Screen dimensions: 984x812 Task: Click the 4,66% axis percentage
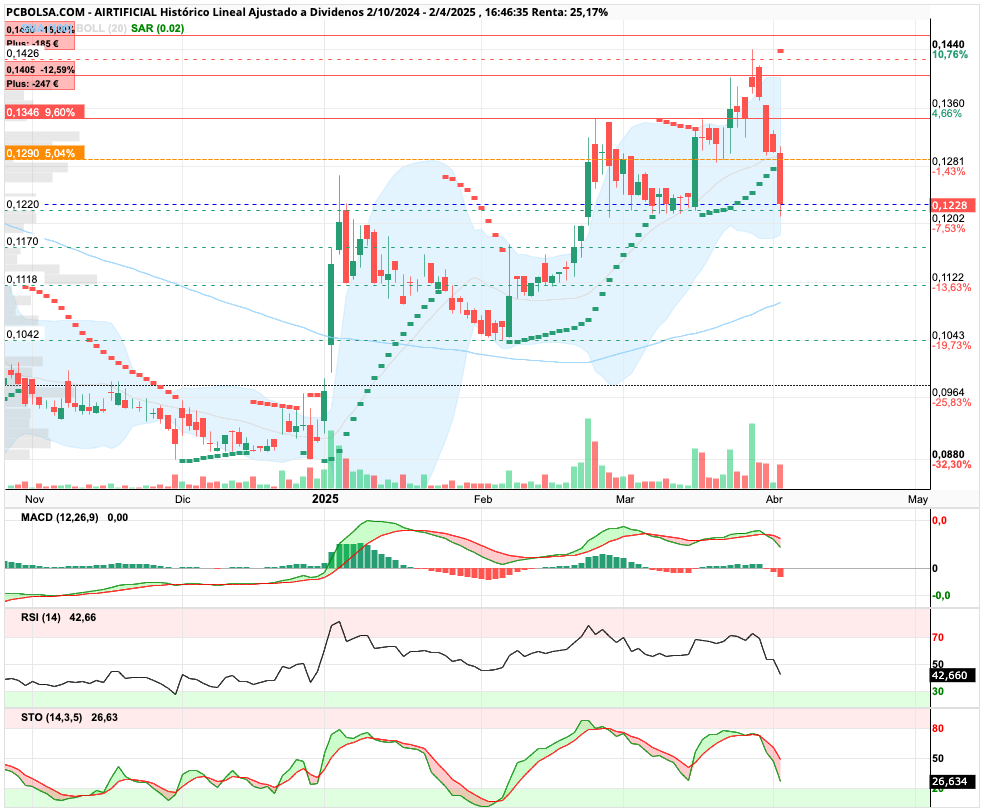pos(947,114)
